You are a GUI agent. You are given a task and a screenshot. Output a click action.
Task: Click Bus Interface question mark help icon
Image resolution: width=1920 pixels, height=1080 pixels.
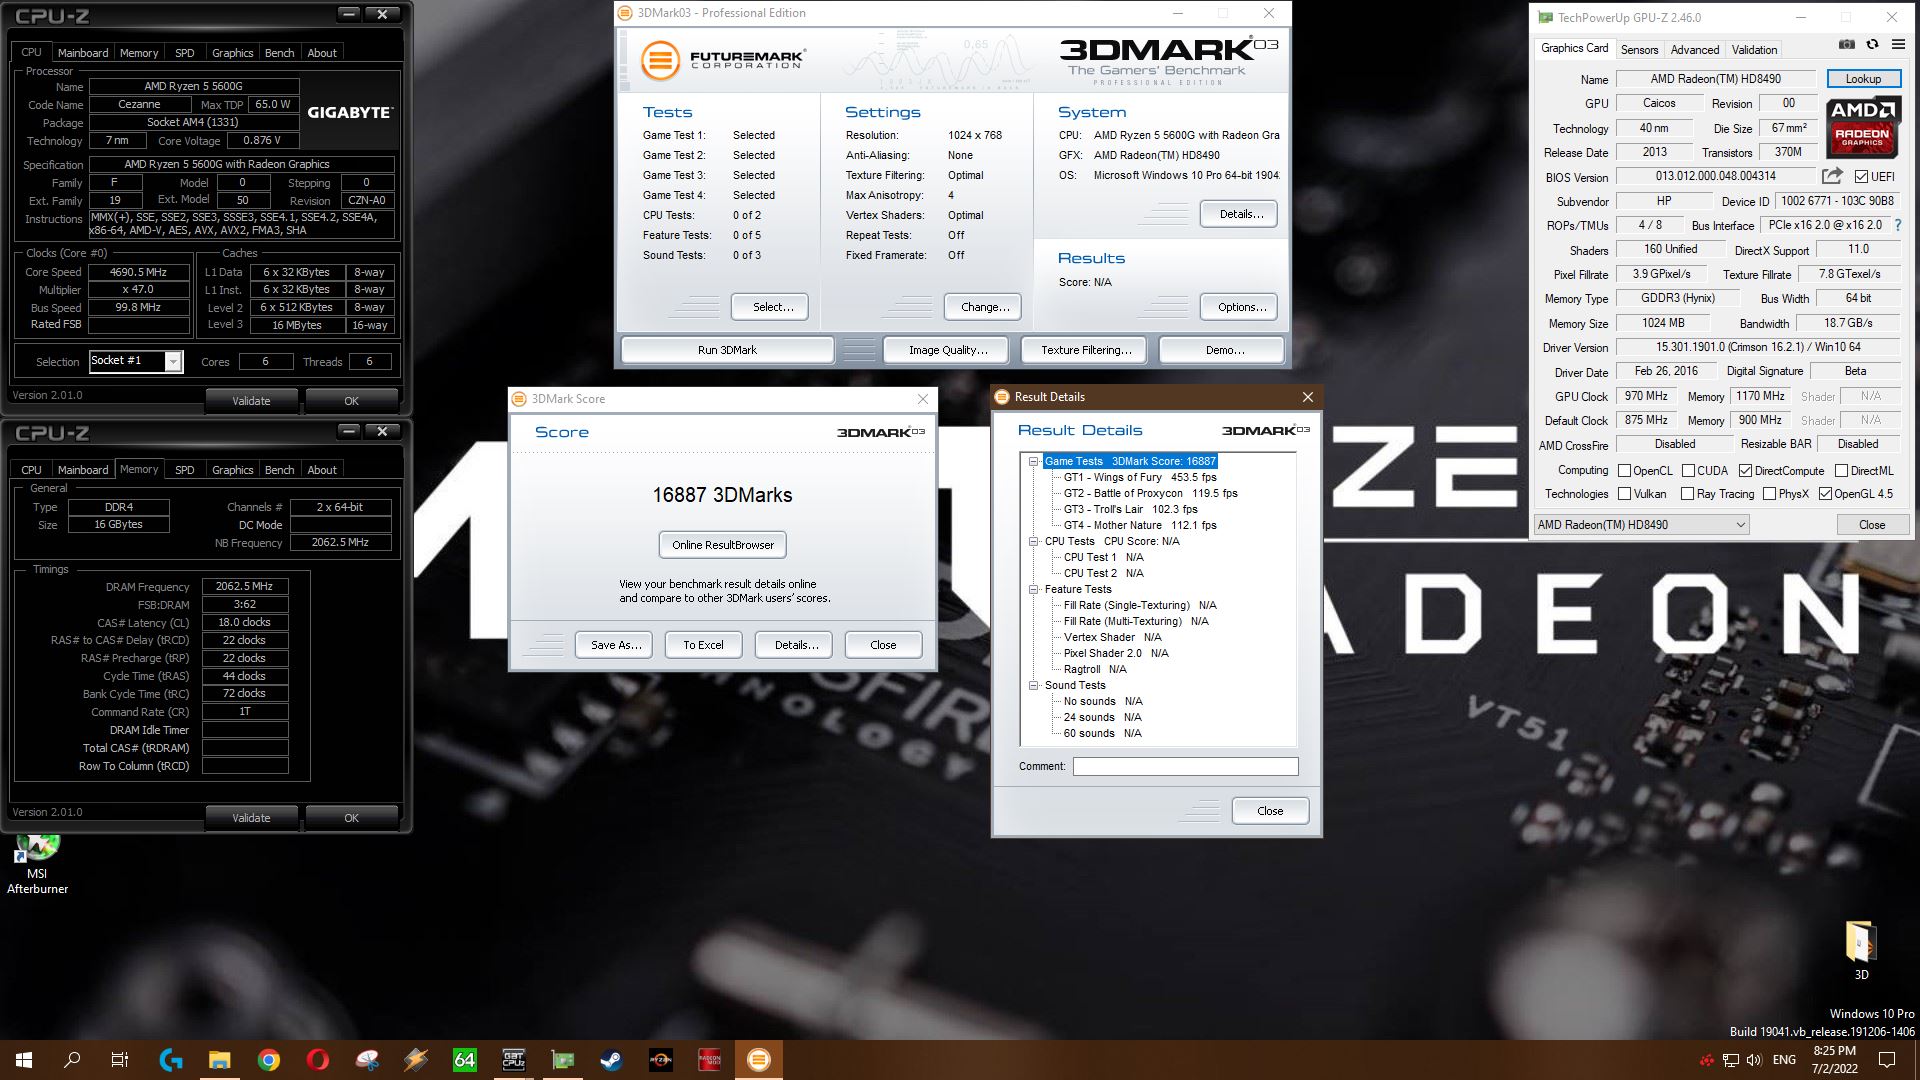click(x=1898, y=225)
